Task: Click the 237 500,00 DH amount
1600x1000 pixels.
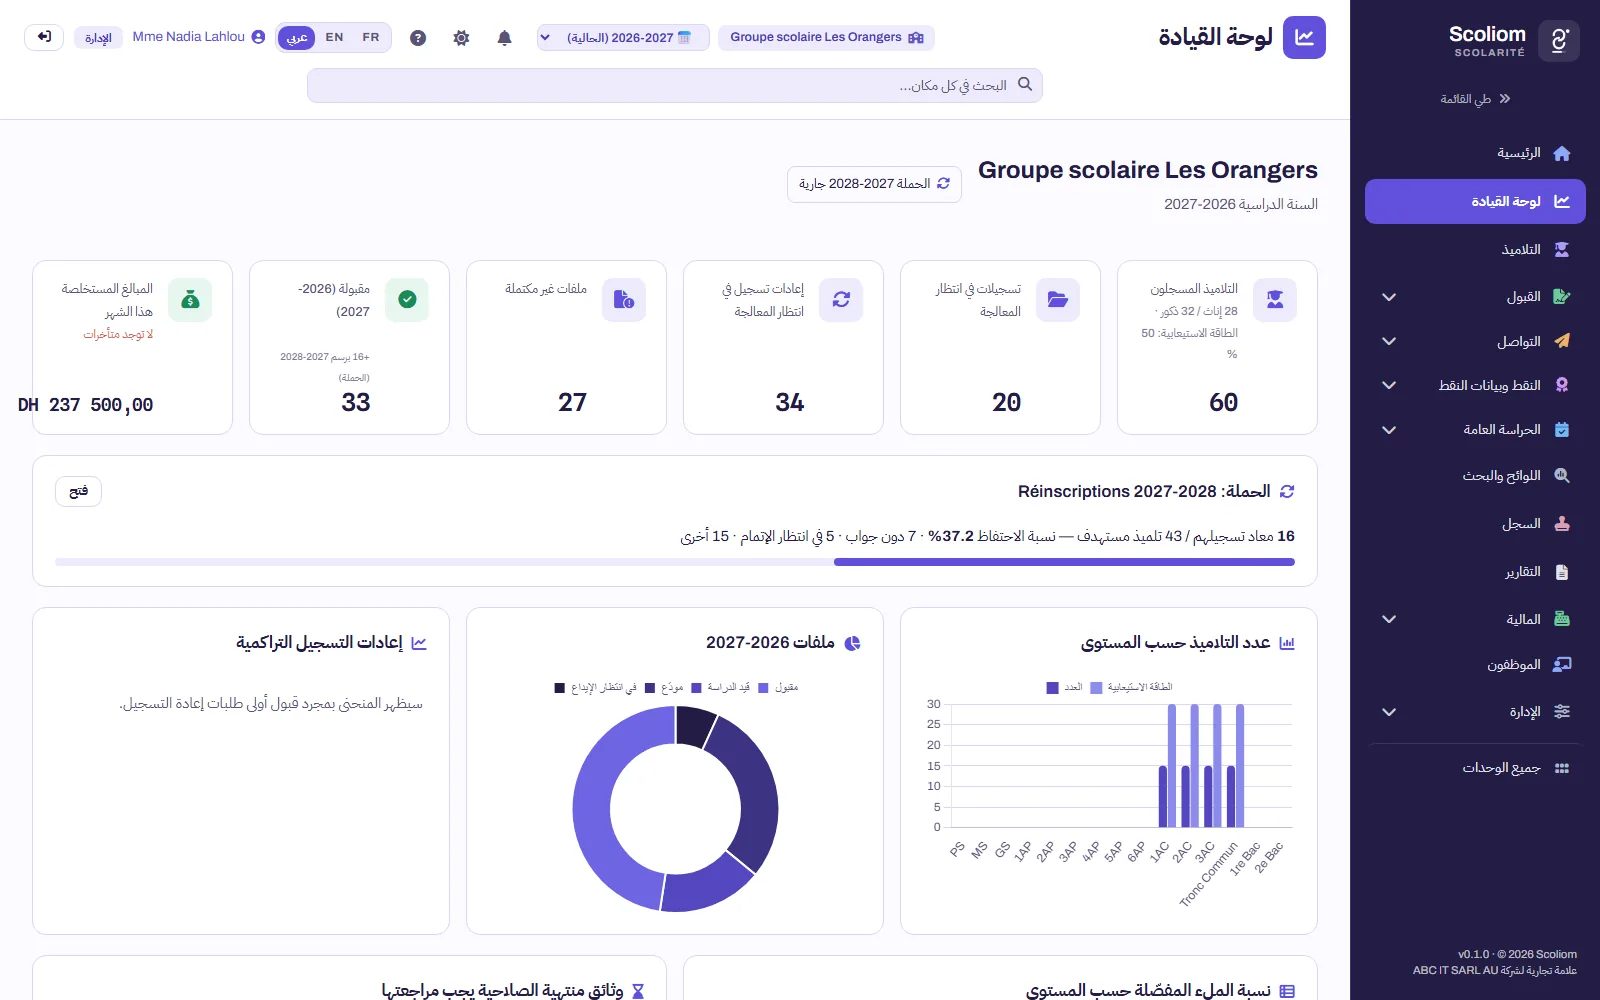Action: click(x=86, y=405)
